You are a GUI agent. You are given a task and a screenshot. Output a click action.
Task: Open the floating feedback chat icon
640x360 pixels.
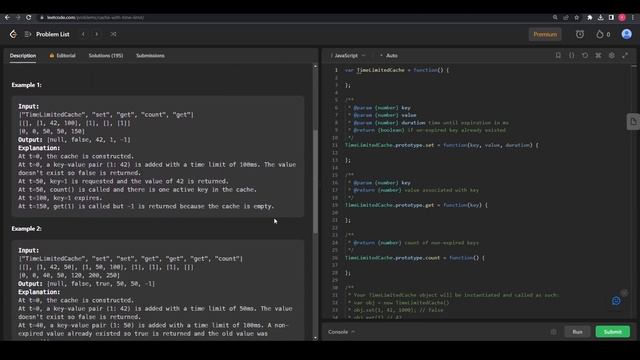click(616, 301)
